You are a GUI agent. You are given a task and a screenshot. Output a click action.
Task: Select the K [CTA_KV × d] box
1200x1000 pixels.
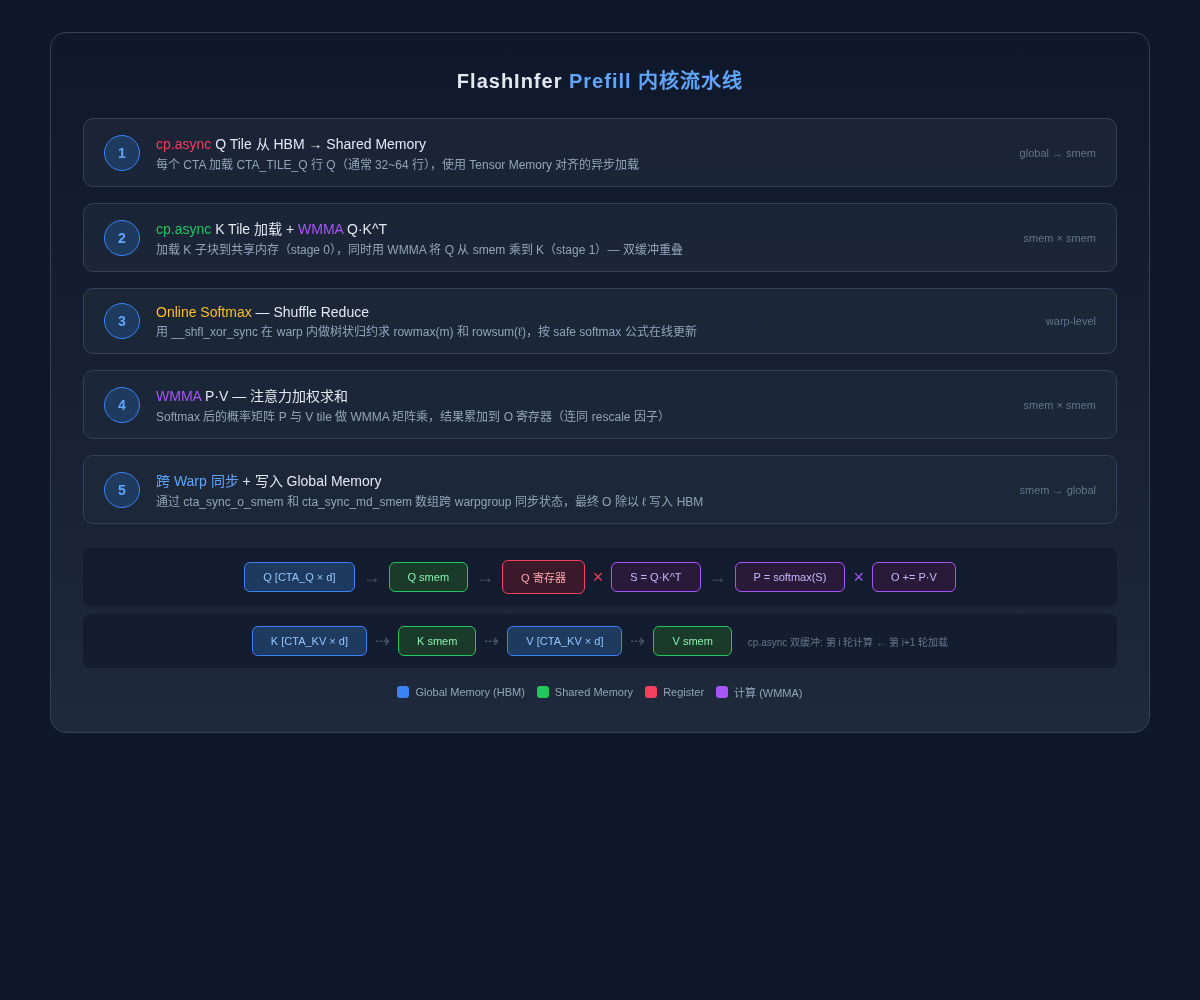pos(309,641)
